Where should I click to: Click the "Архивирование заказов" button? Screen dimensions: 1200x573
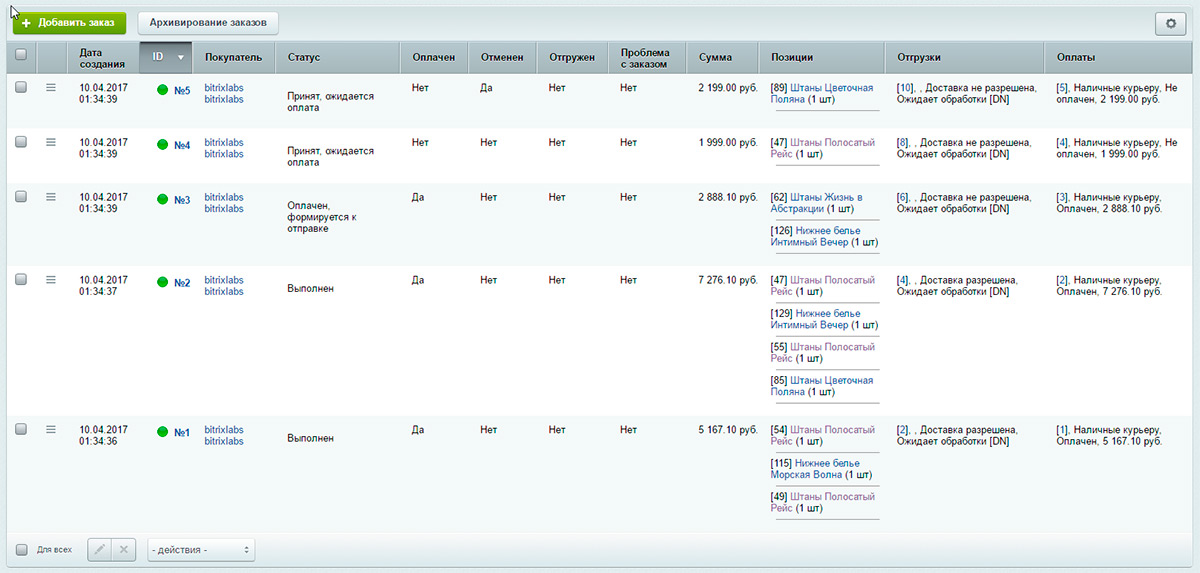[208, 22]
